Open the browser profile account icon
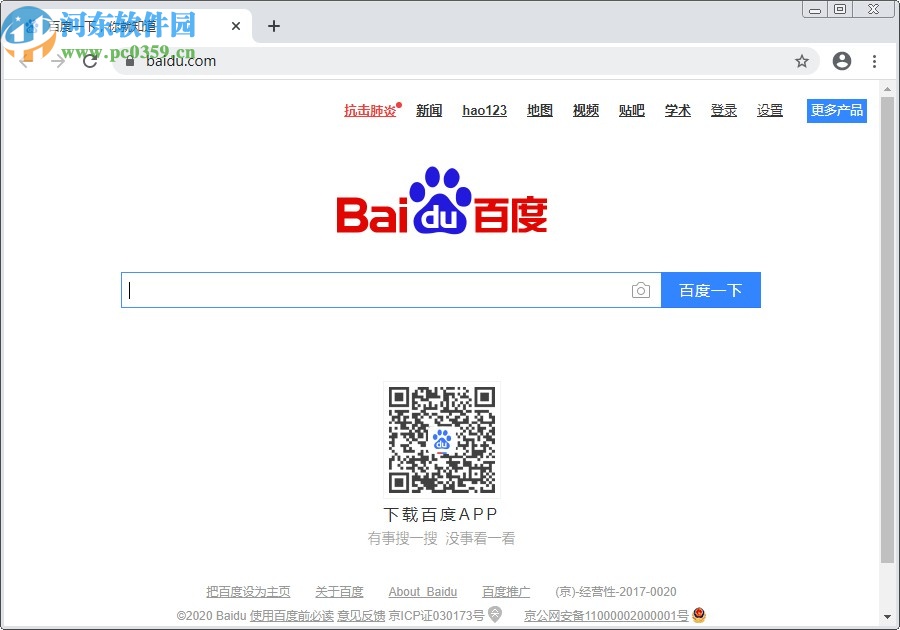 [x=841, y=61]
